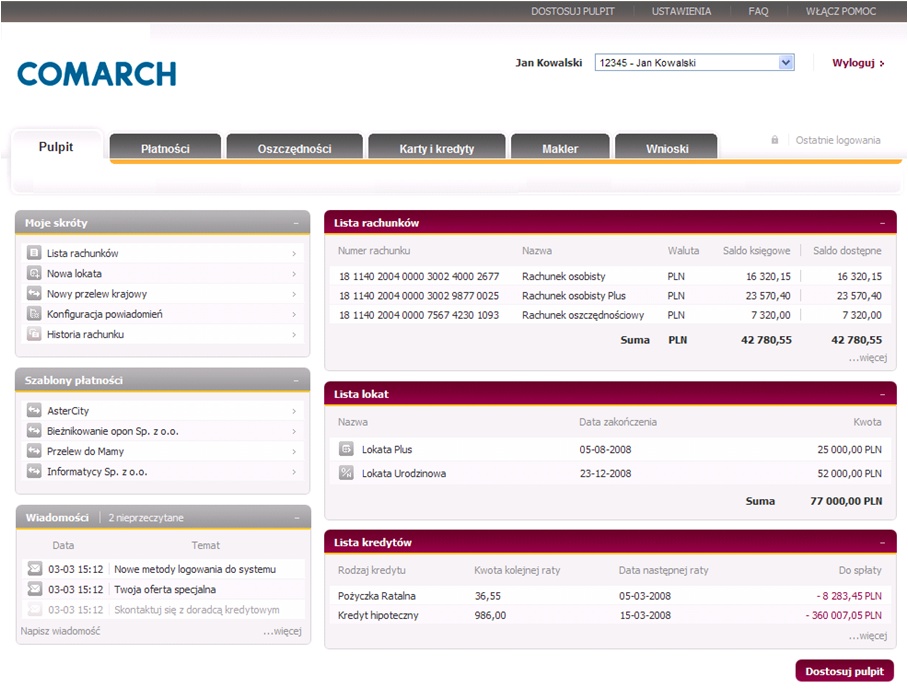This screenshot has width=908, height=691.
Task: Click the Dostosuj pulpit button
Action: (x=844, y=671)
